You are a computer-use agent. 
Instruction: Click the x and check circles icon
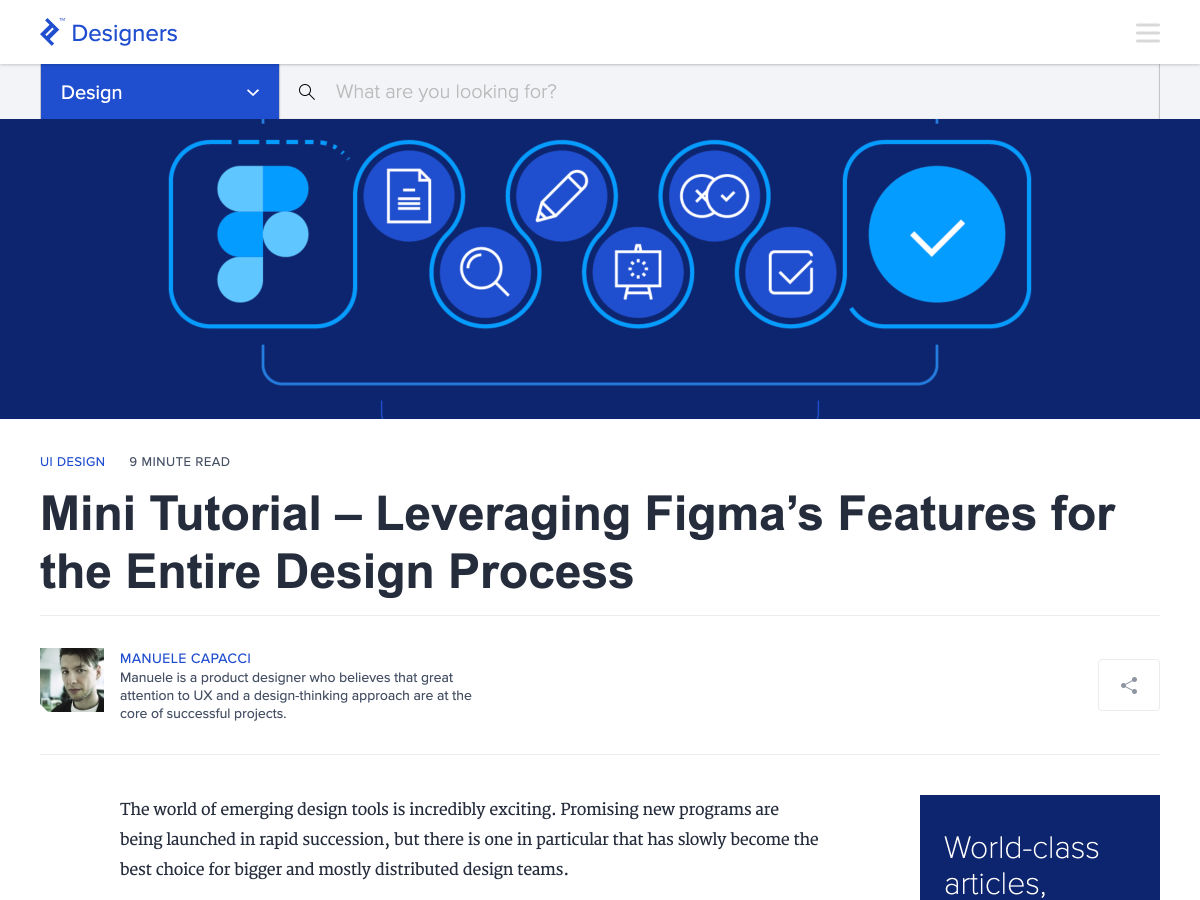(714, 194)
